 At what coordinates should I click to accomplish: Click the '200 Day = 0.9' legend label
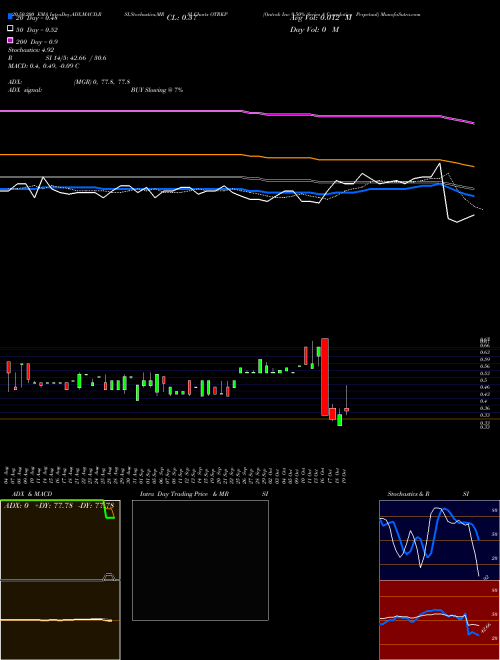(37, 42)
